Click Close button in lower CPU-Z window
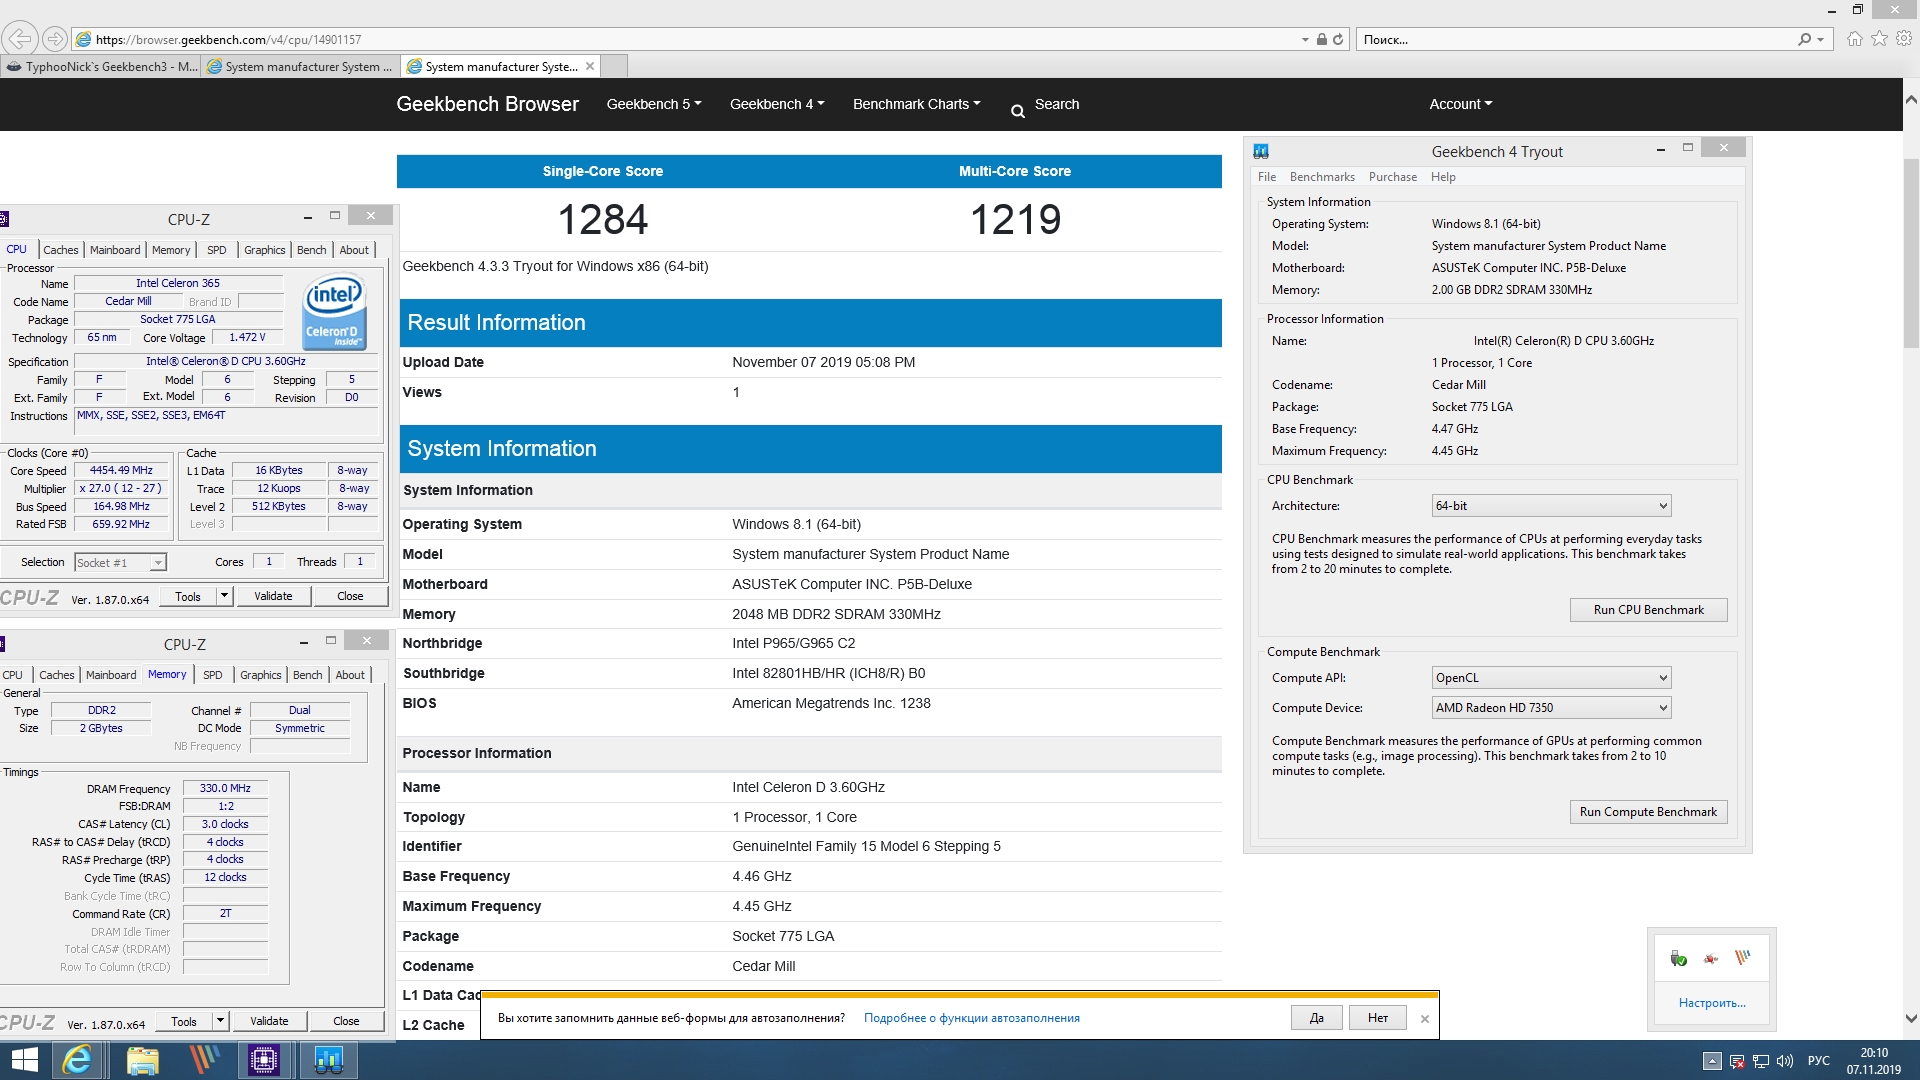The image size is (1920, 1080). (x=346, y=1021)
